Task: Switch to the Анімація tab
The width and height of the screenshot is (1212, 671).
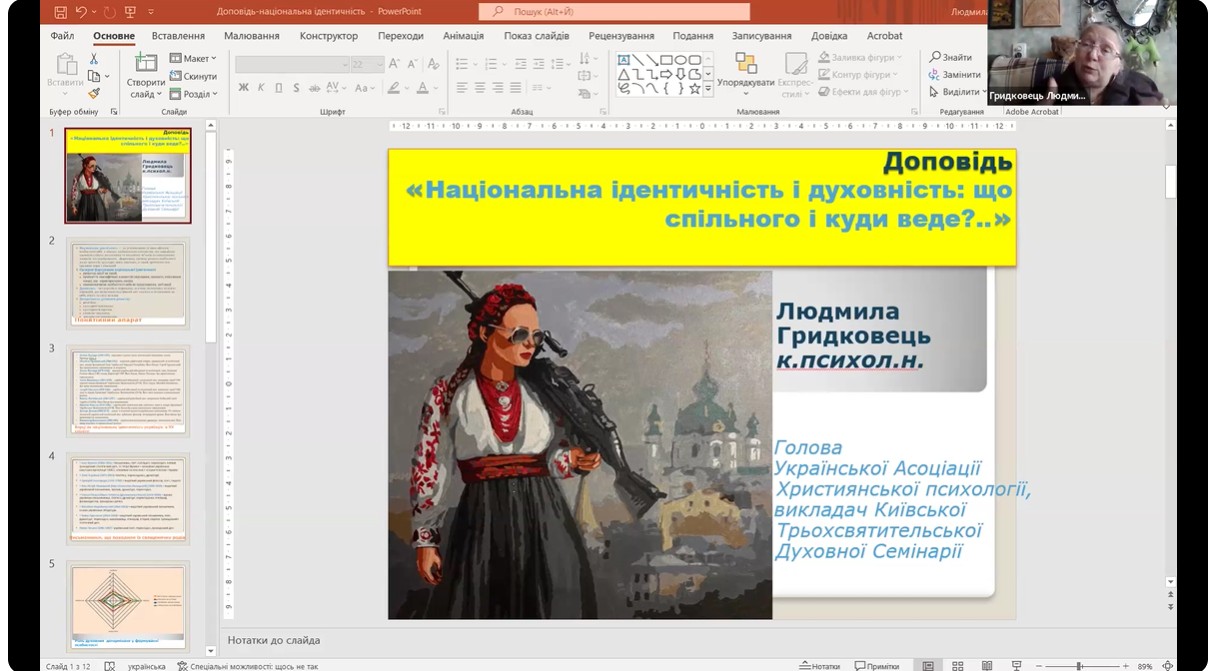Action: 462,36
